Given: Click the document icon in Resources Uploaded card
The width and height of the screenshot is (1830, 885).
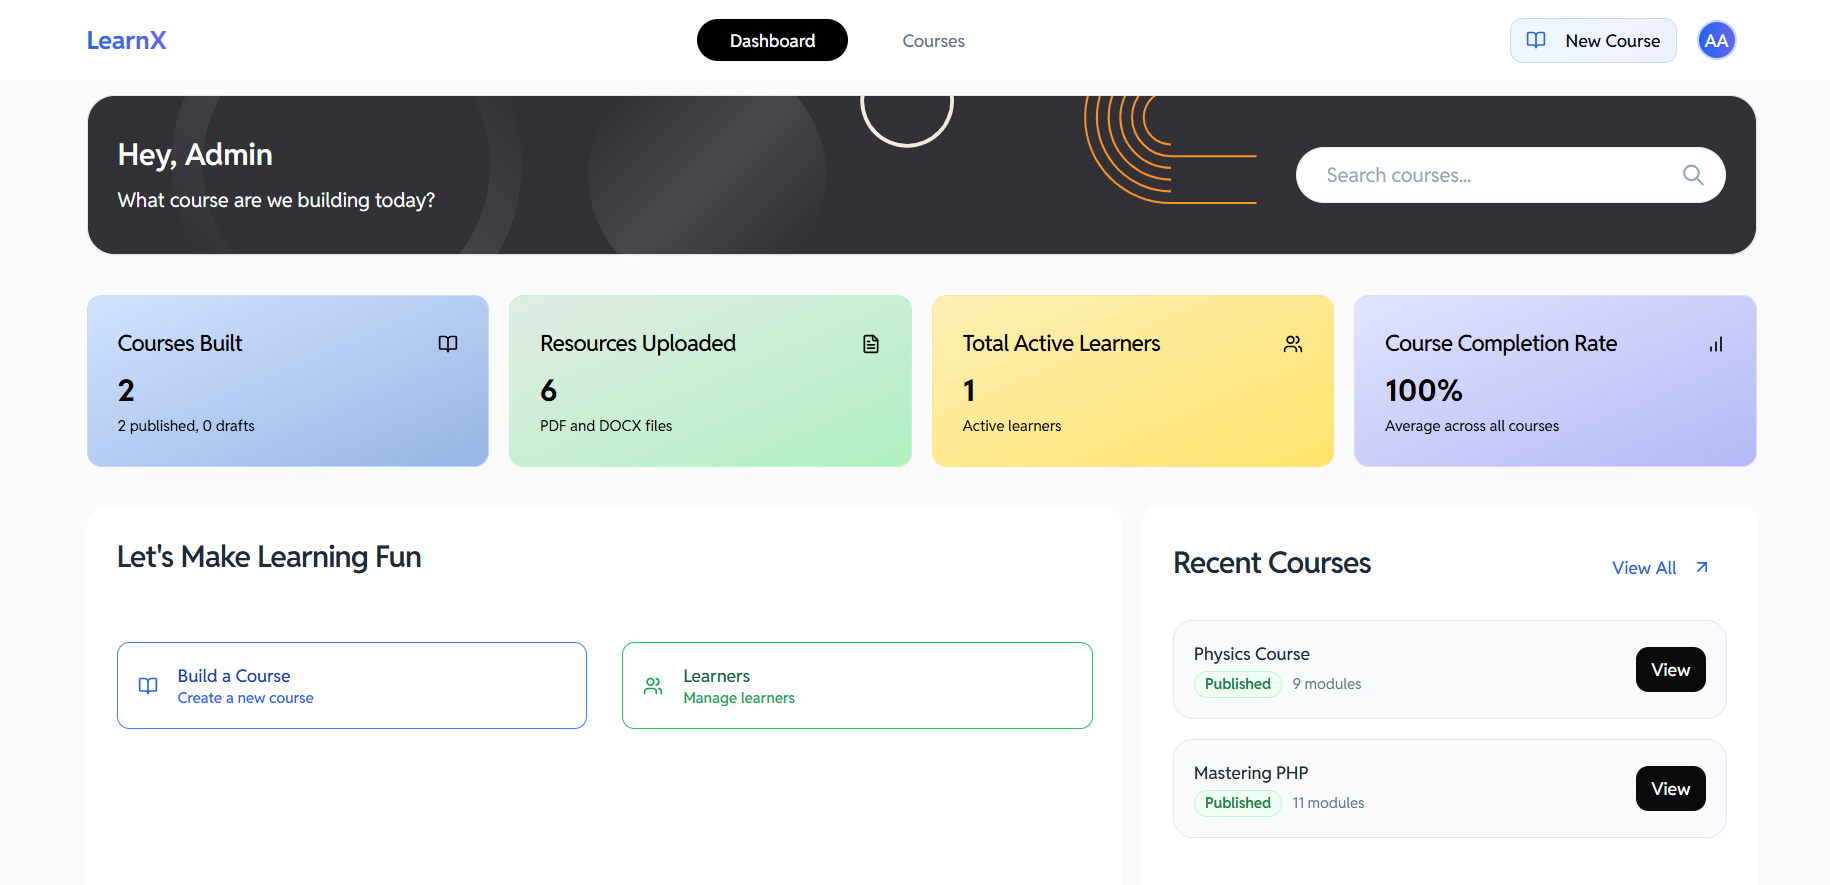Looking at the screenshot, I should (871, 344).
